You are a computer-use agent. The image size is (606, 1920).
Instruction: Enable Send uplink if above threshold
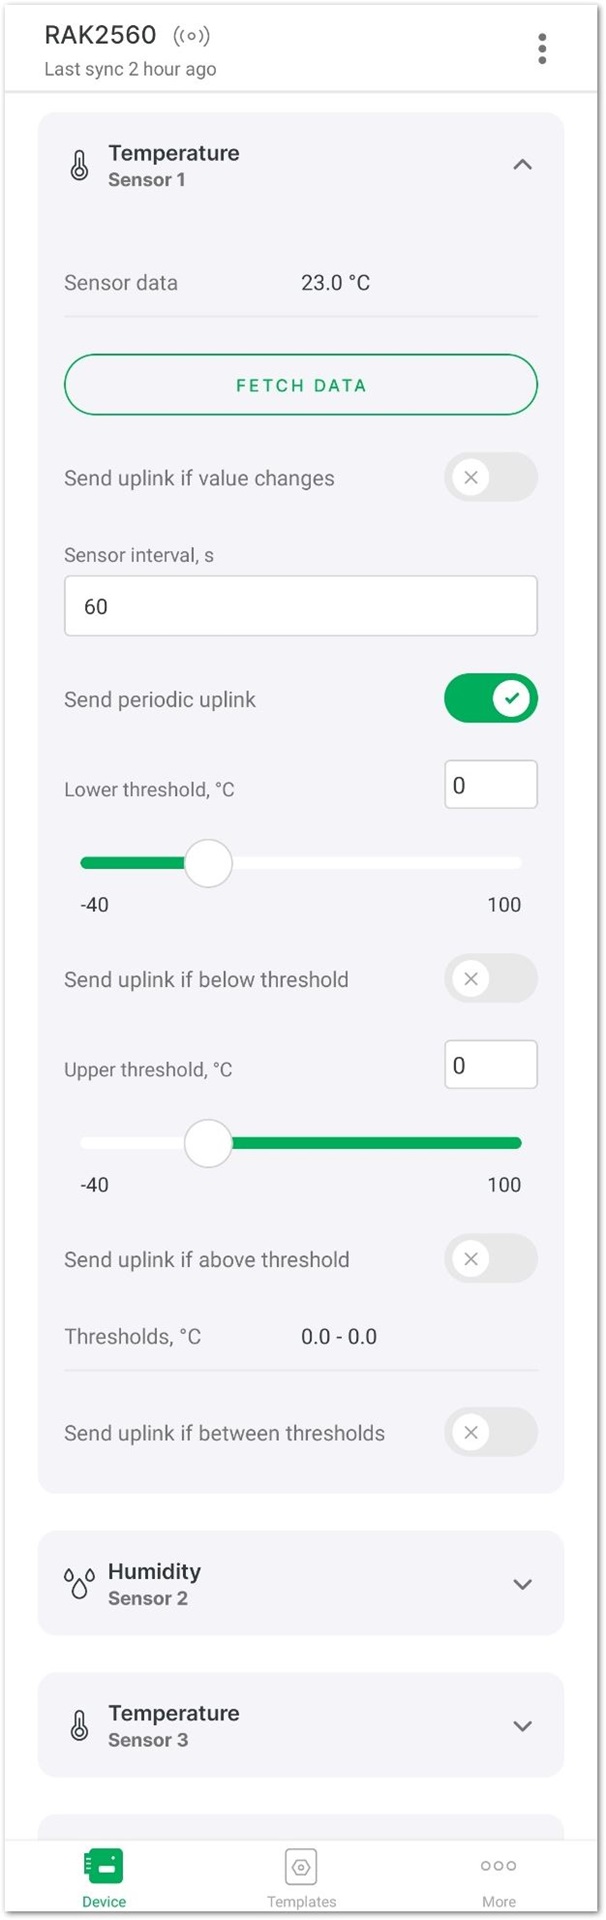coord(491,1258)
